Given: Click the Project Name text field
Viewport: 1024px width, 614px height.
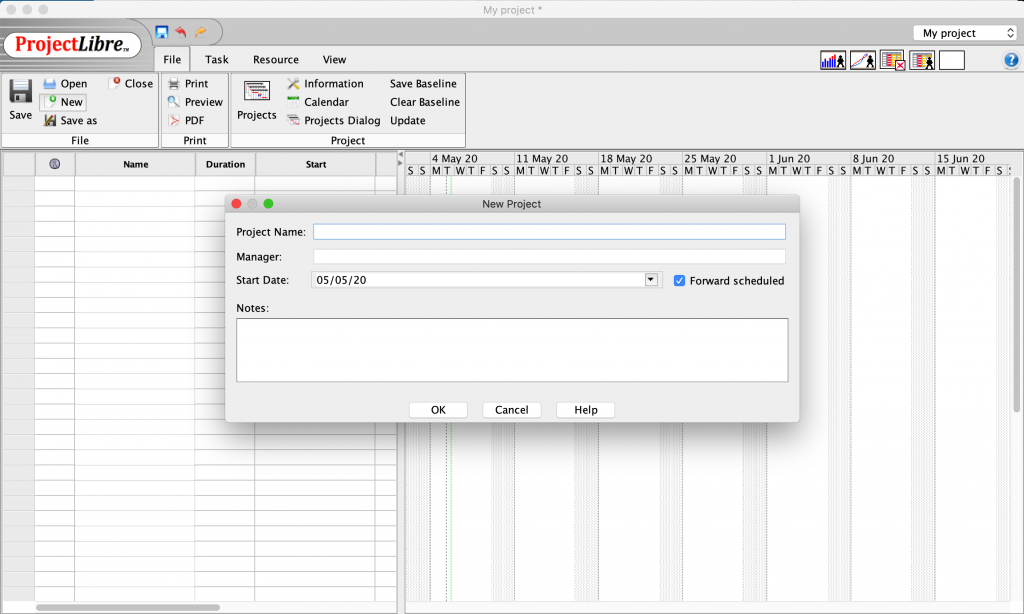Looking at the screenshot, I should tap(549, 232).
